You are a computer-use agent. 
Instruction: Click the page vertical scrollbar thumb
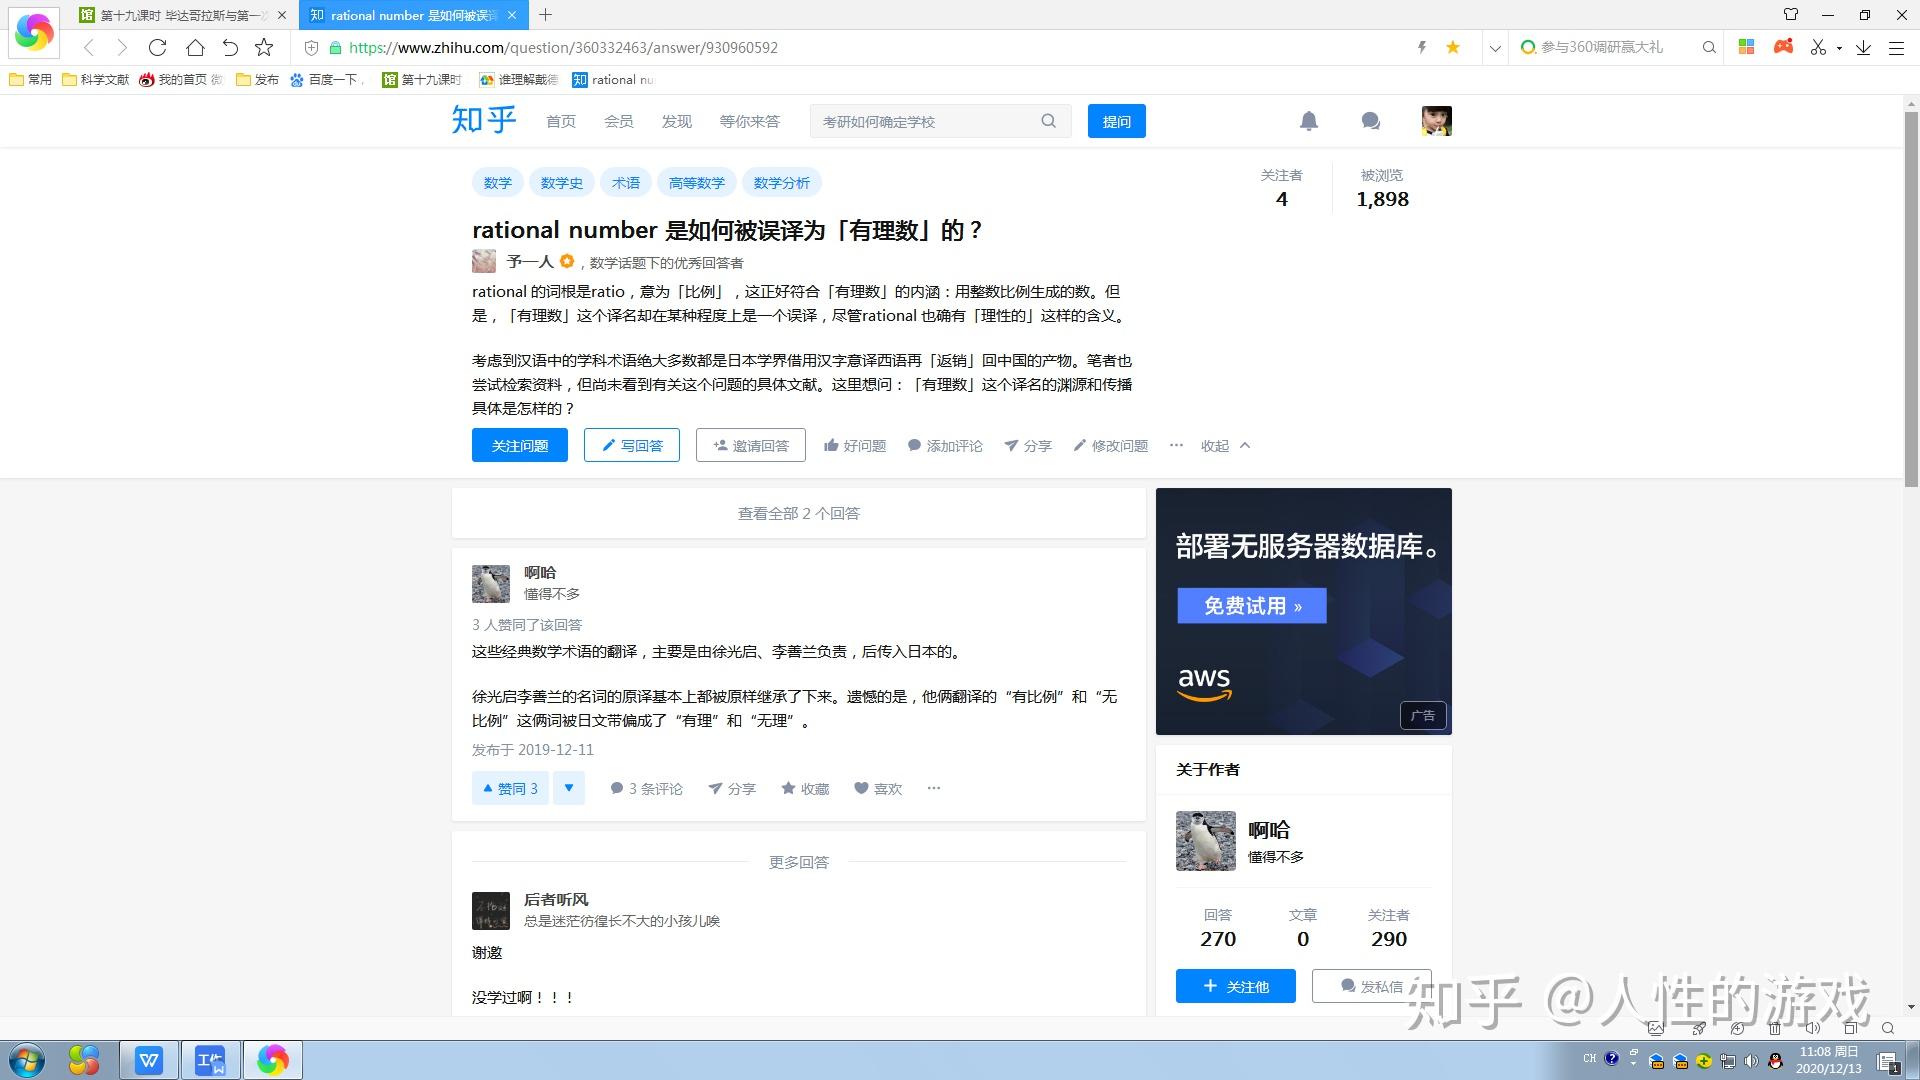1911,300
